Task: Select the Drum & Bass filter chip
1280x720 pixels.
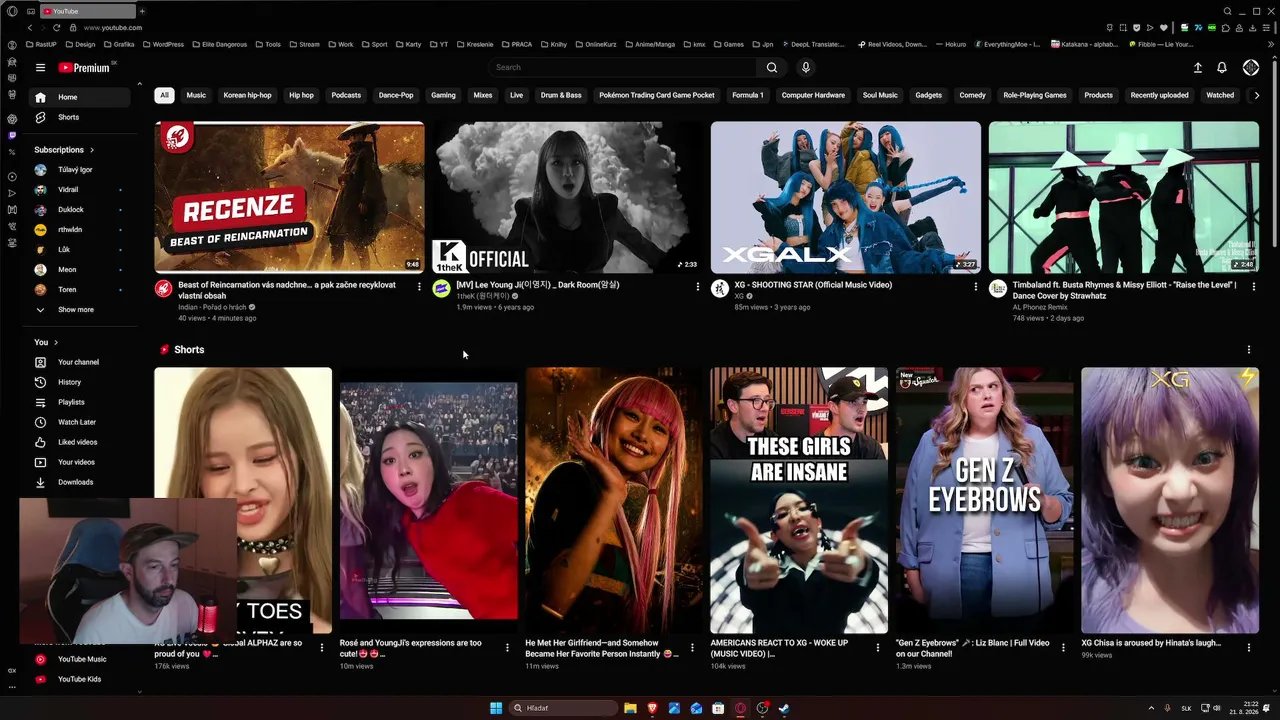Action: 561,95
